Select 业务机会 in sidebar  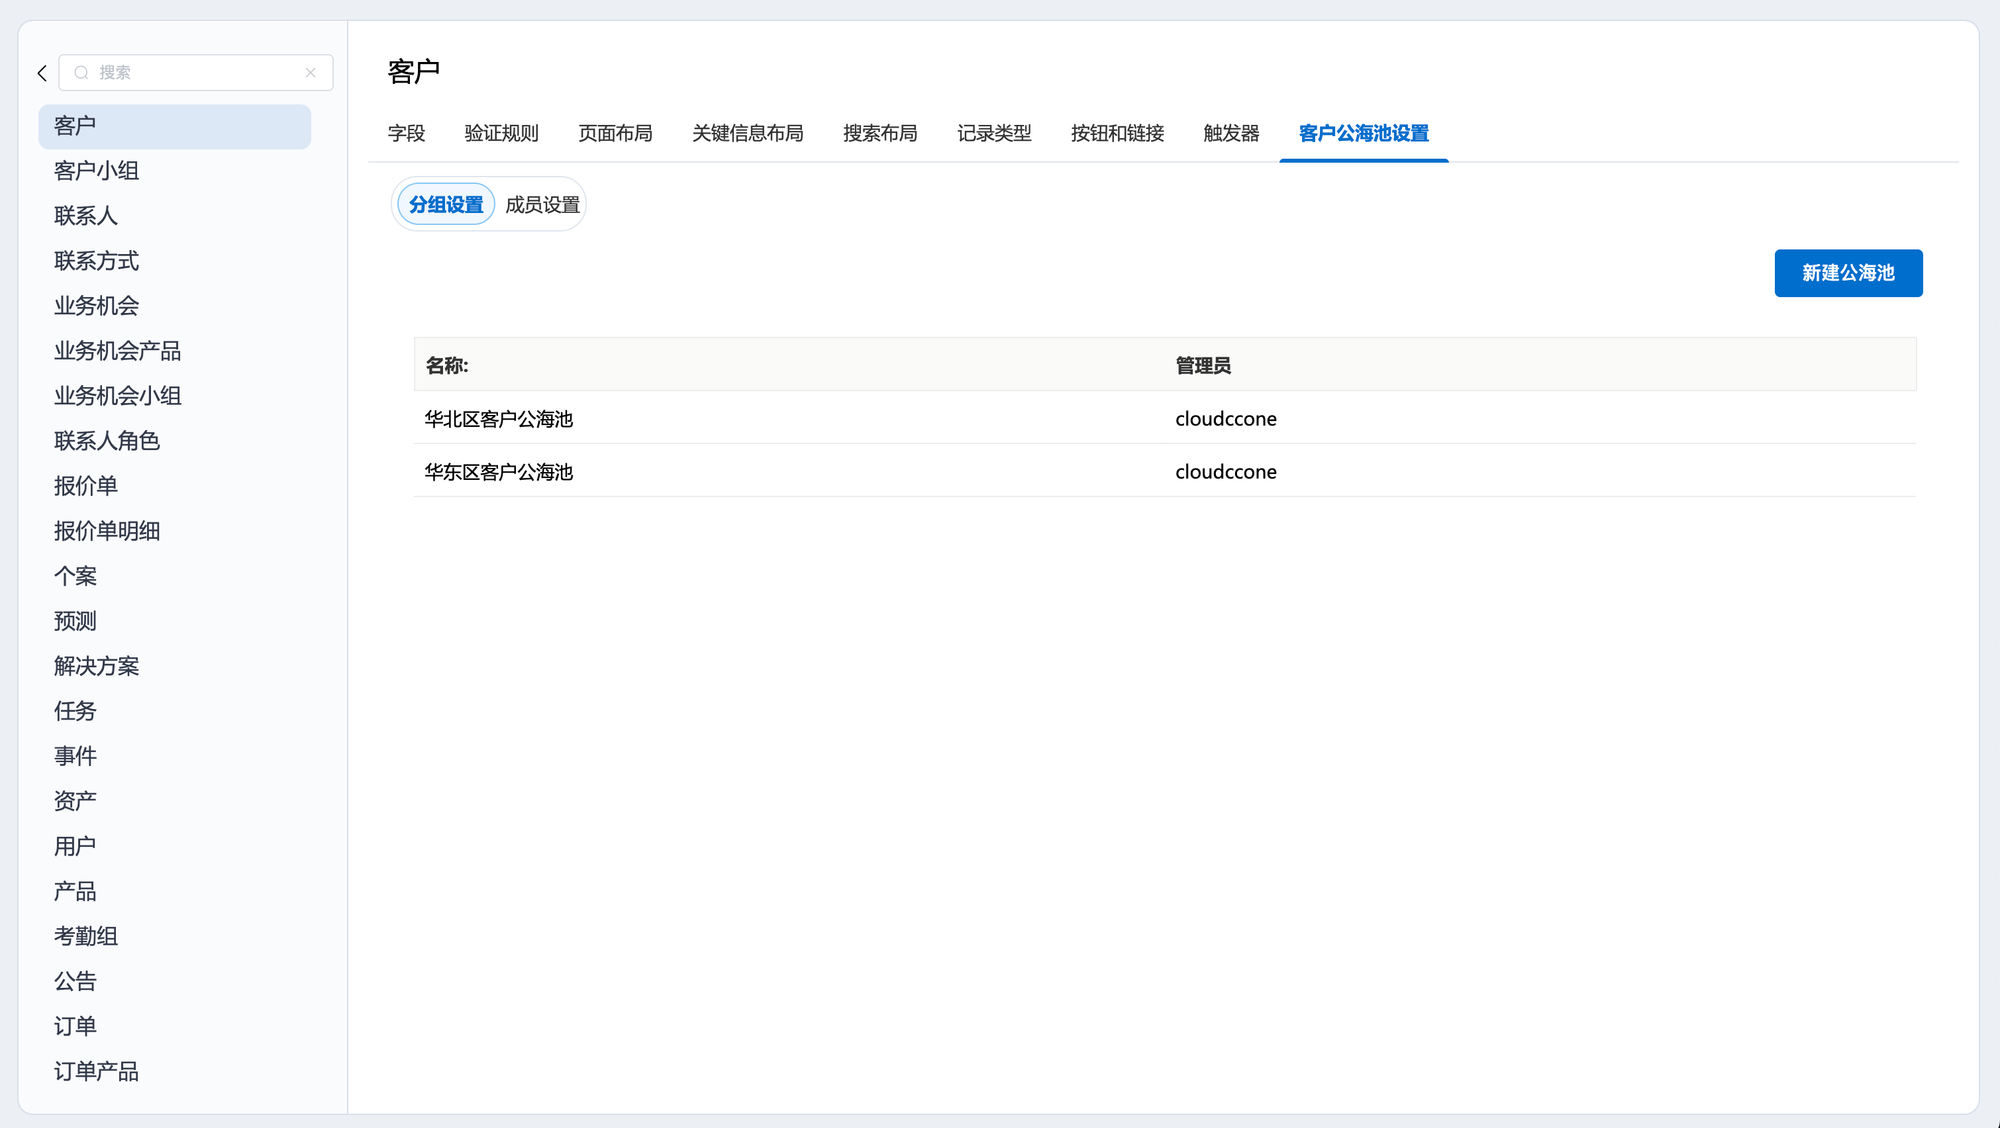coord(96,306)
